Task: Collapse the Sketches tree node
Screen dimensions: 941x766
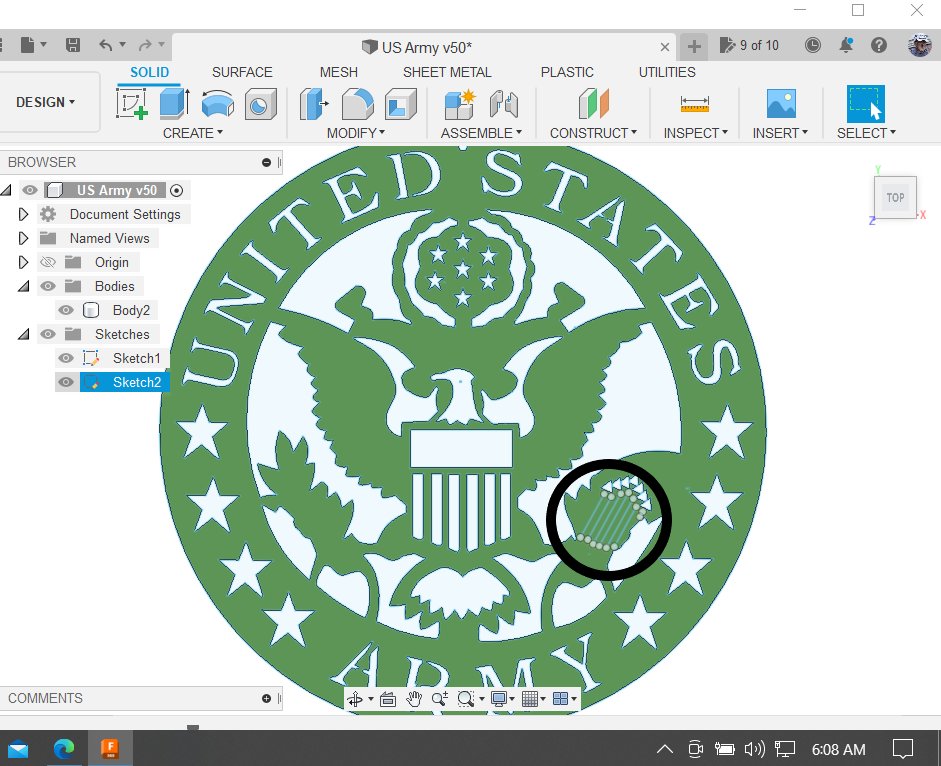Action: pos(23,334)
